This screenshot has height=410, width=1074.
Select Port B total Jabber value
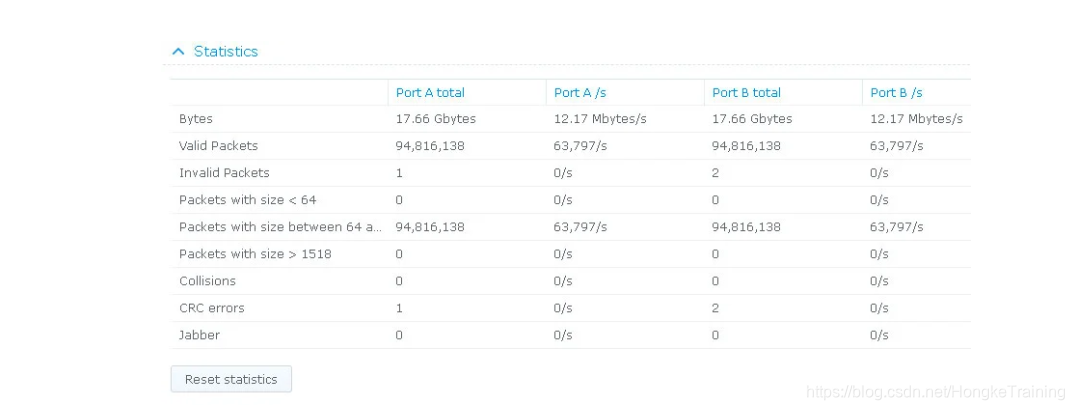(x=716, y=335)
